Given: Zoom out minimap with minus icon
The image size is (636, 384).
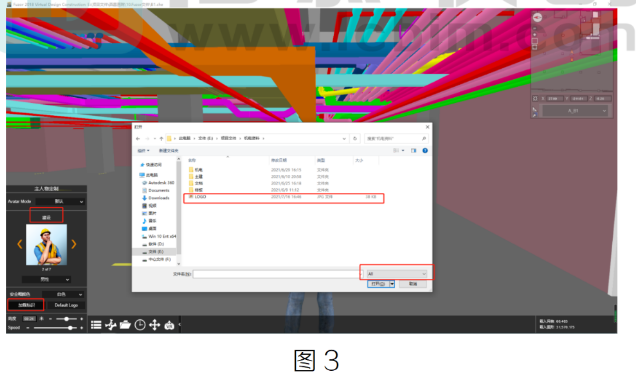Looking at the screenshot, I should click(x=535, y=28).
